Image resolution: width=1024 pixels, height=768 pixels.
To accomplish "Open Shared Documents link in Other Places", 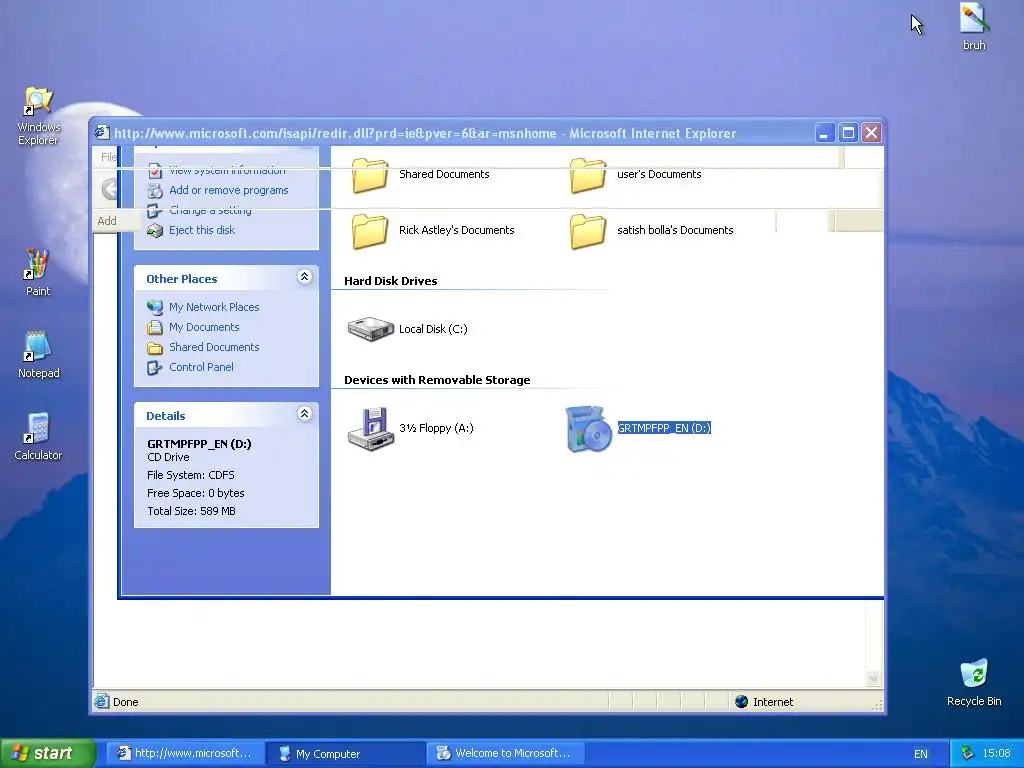I will tap(214, 347).
